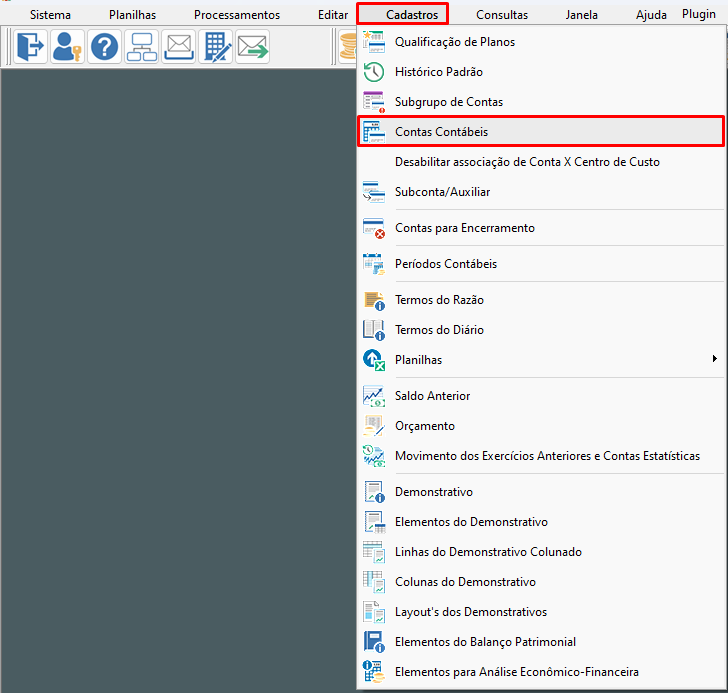Expand the Planilhas submenu arrow
Screen dimensions: 728x693
click(x=715, y=359)
